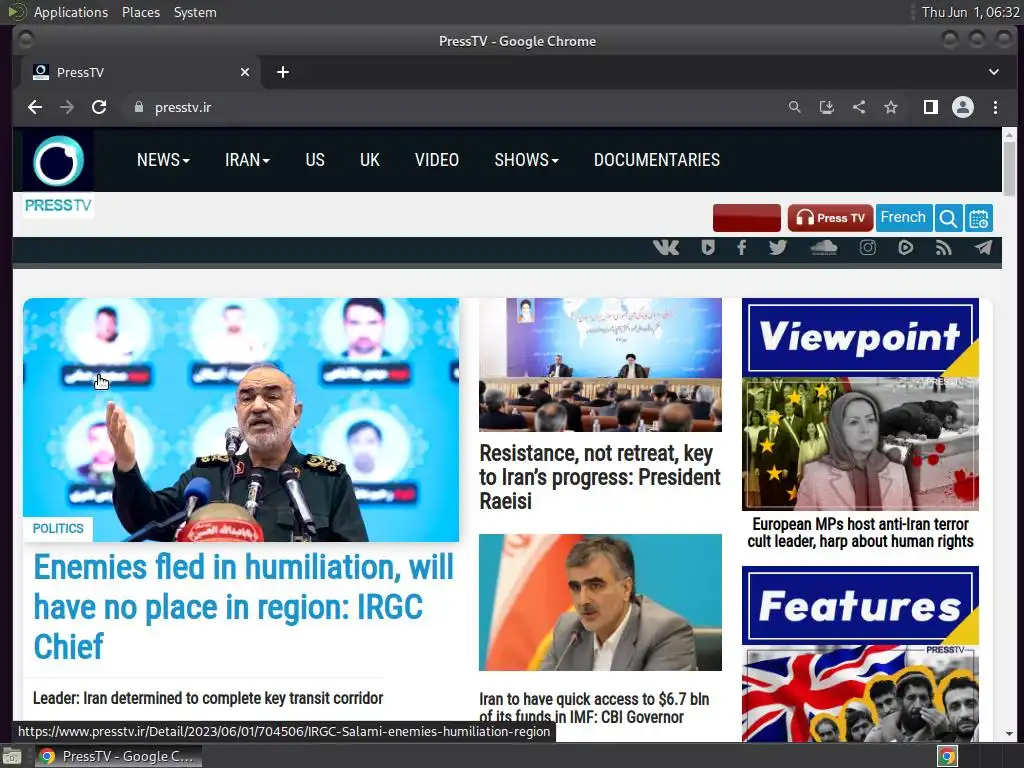Screen dimensions: 1024x768
Task: Open the Applications menu in top panel
Action: (71, 12)
